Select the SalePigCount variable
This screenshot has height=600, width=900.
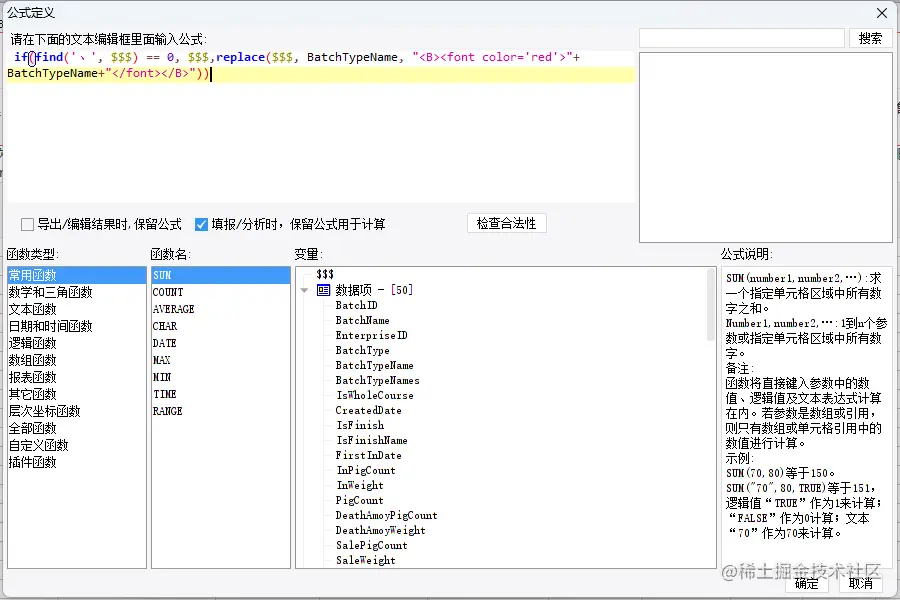pos(371,545)
